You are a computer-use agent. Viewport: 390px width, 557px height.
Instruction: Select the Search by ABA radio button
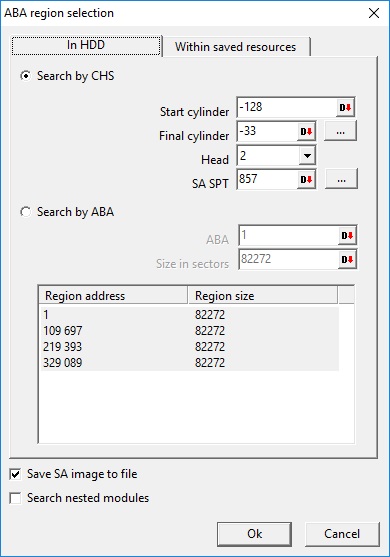pyautogui.click(x=26, y=212)
